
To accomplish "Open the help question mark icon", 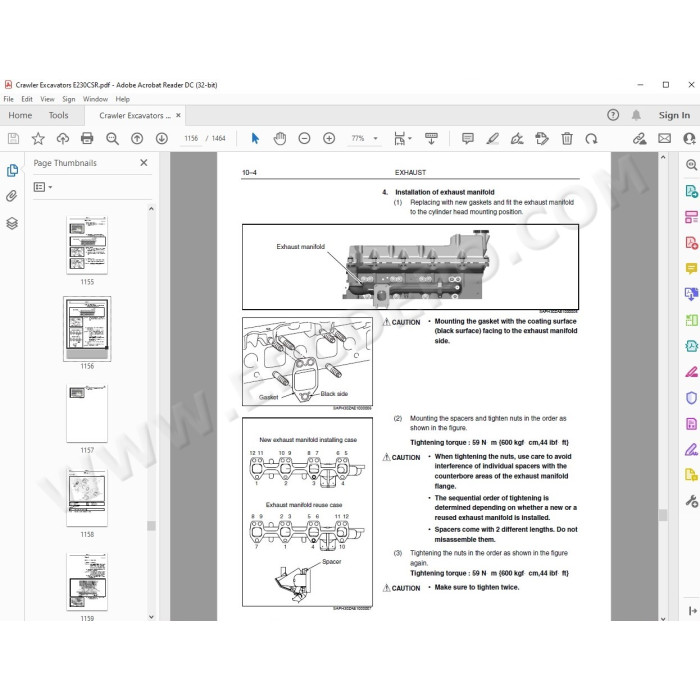I will [x=613, y=115].
